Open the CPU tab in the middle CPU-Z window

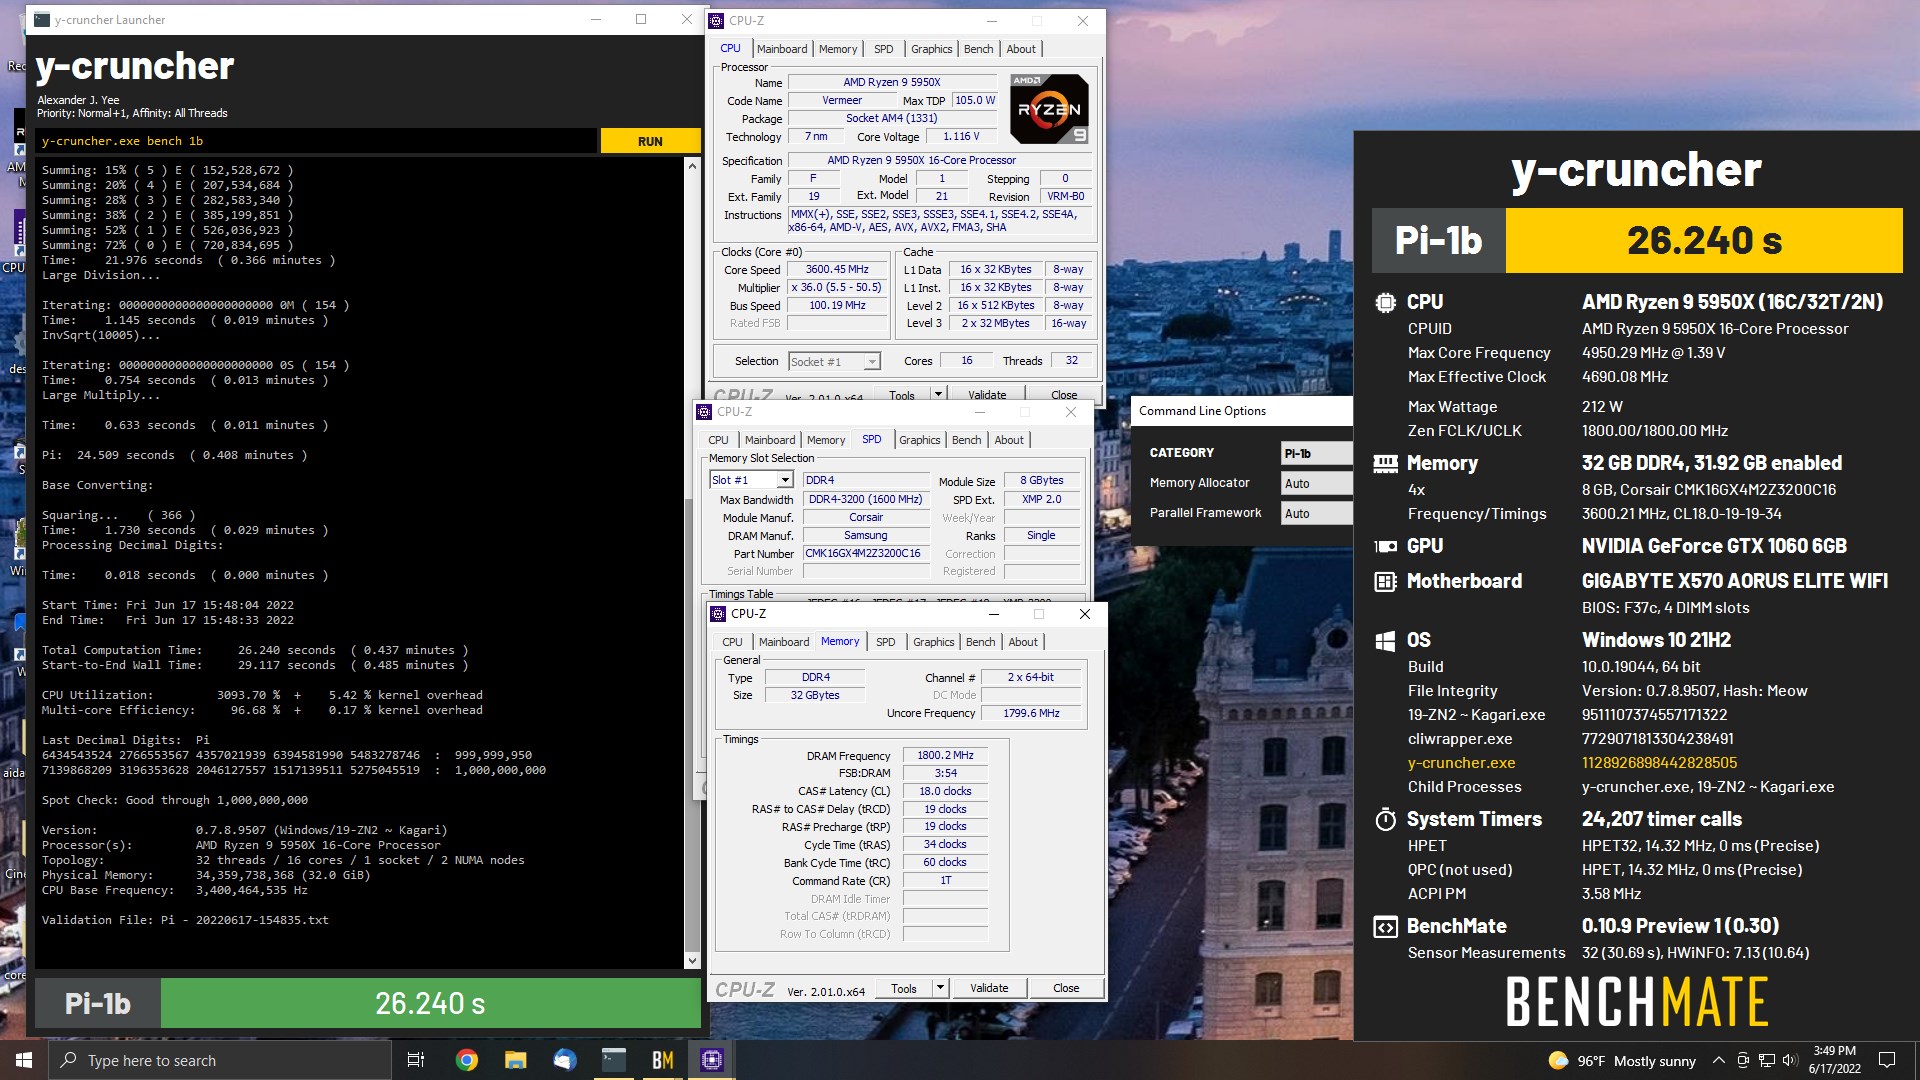(718, 440)
